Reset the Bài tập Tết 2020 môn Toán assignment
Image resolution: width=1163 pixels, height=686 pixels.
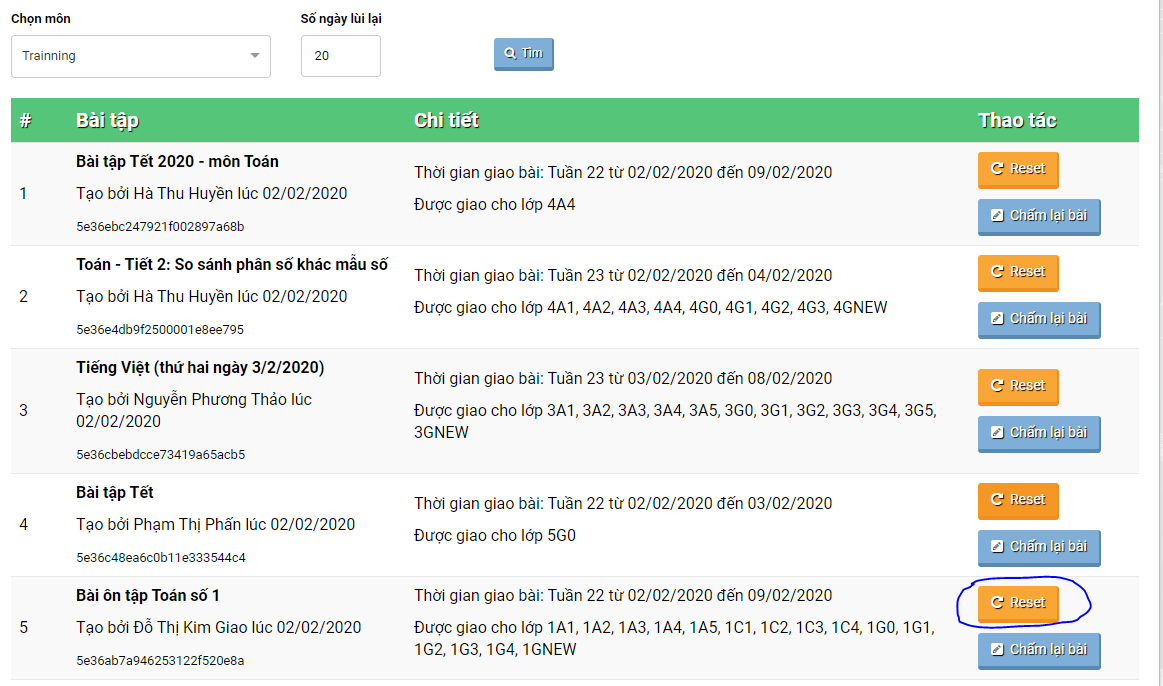coord(1017,169)
